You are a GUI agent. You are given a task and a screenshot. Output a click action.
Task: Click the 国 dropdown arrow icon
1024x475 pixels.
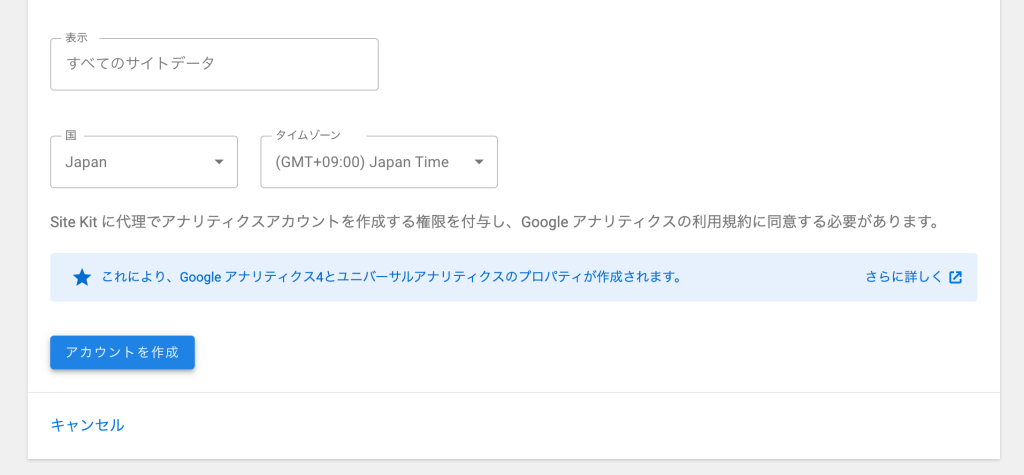click(219, 162)
